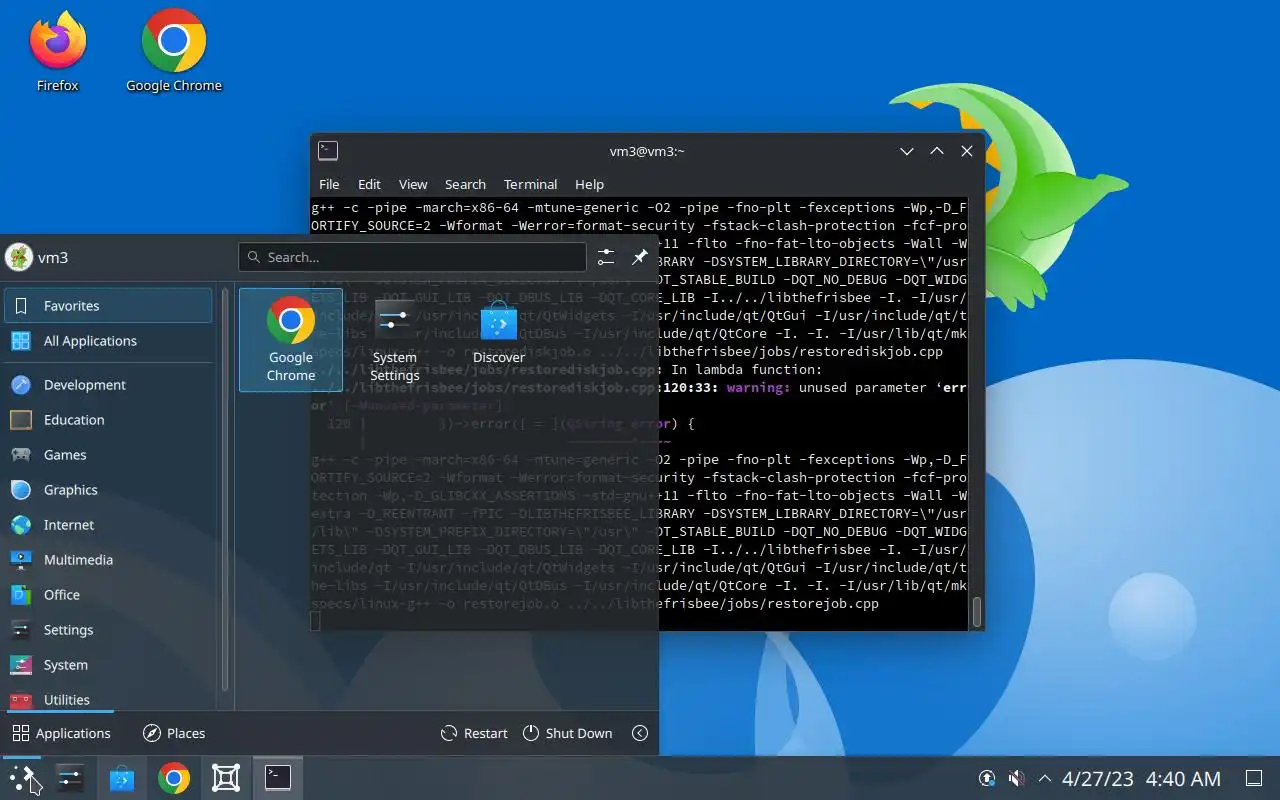Open the clock showing 4:40 AM
Screen dimensions: 1280x800
pyautogui.click(x=1141, y=778)
